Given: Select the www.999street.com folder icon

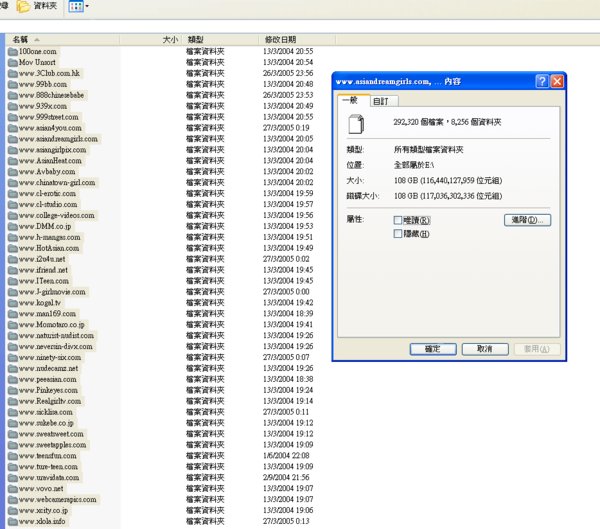Looking at the screenshot, I should pos(13,117).
